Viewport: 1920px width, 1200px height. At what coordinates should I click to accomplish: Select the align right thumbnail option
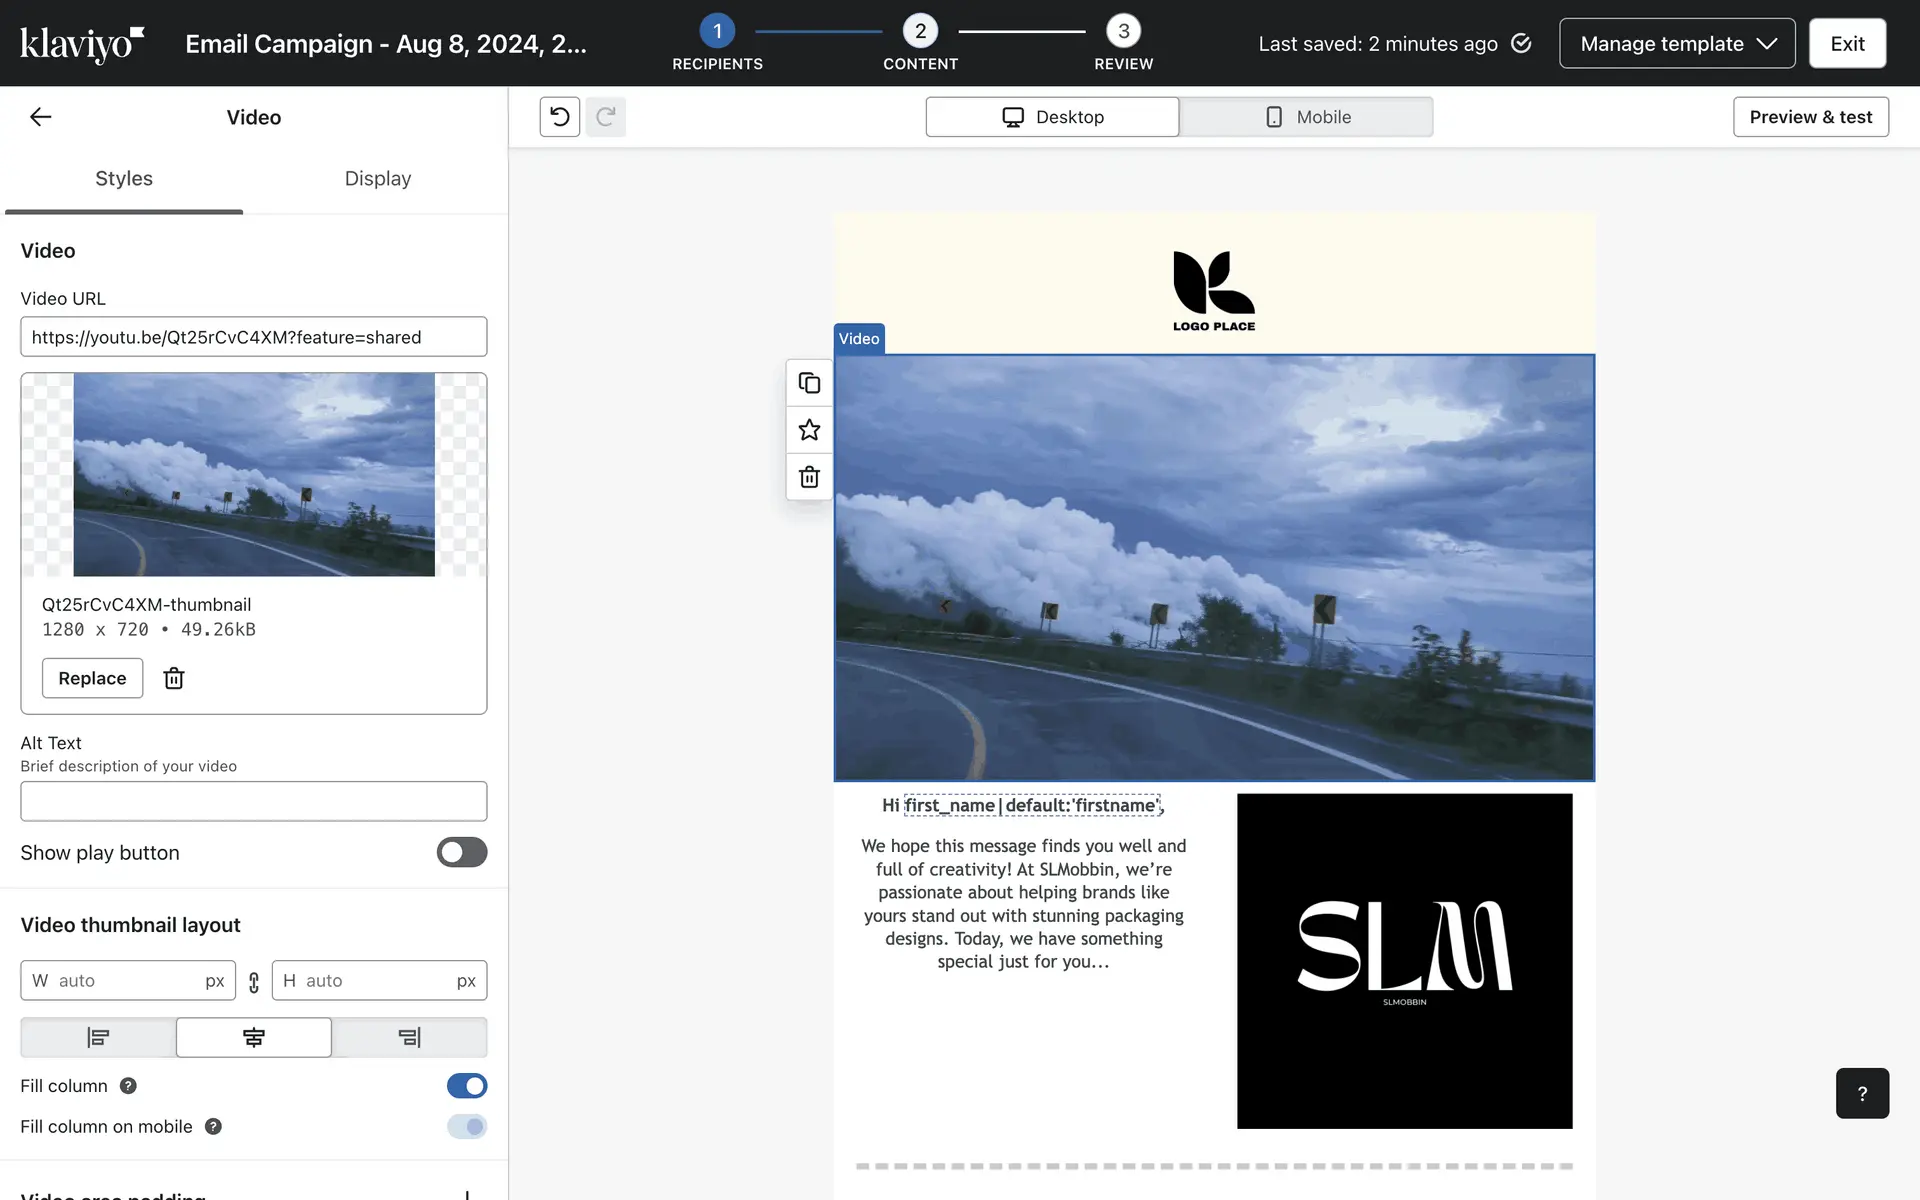[409, 1038]
